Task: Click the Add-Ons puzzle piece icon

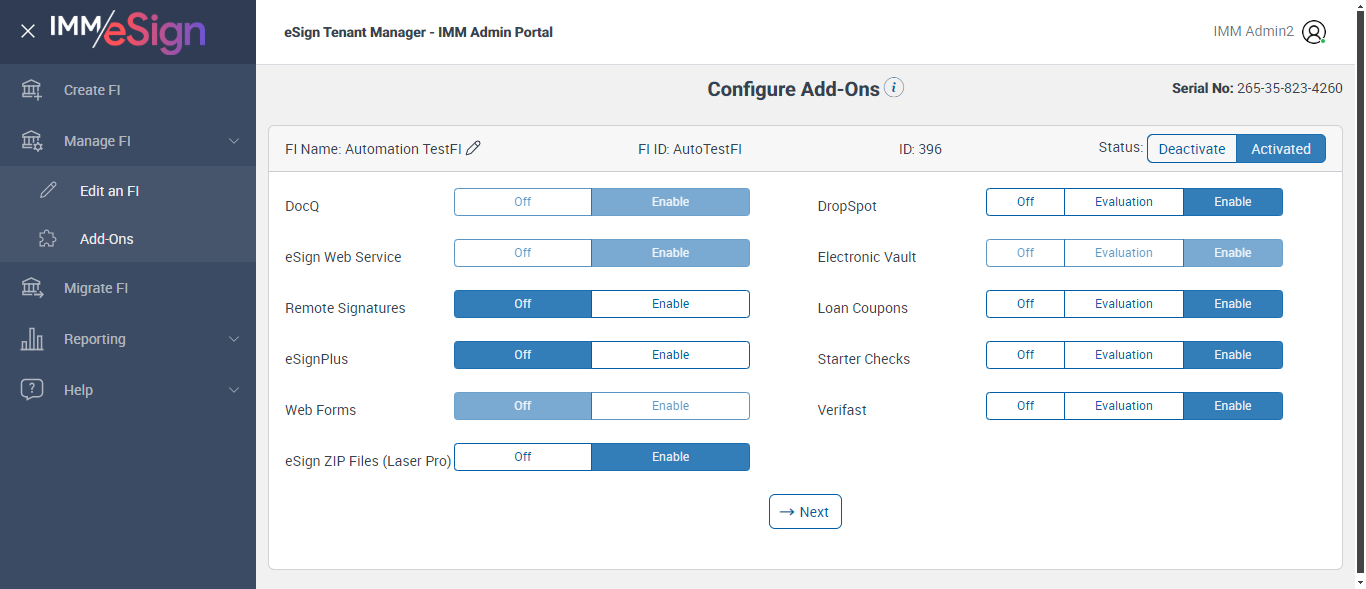Action: click(48, 239)
